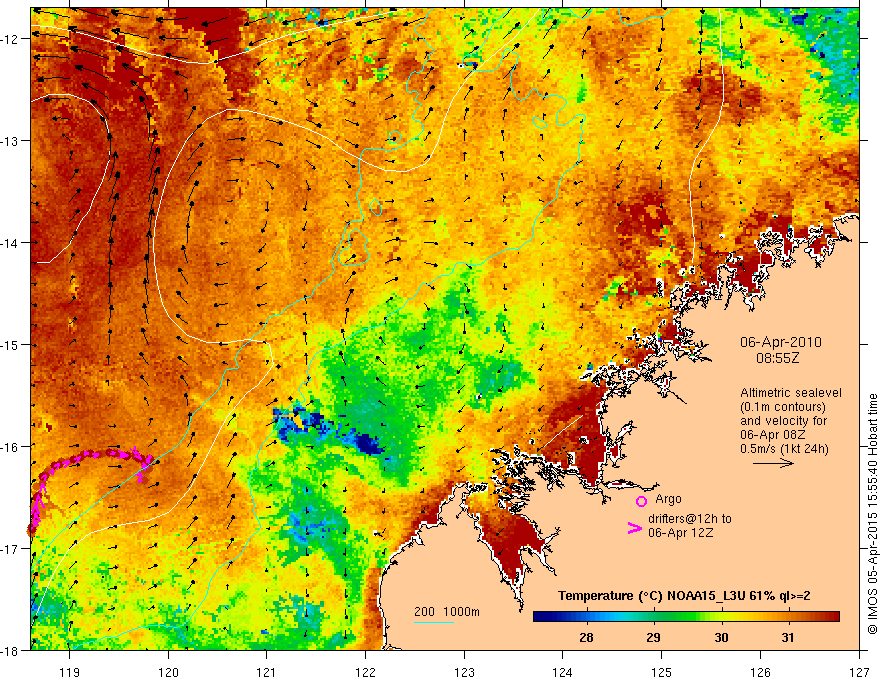This screenshot has height=680, width=880.
Task: Click the longitude axis label 124
Action: (x=563, y=672)
